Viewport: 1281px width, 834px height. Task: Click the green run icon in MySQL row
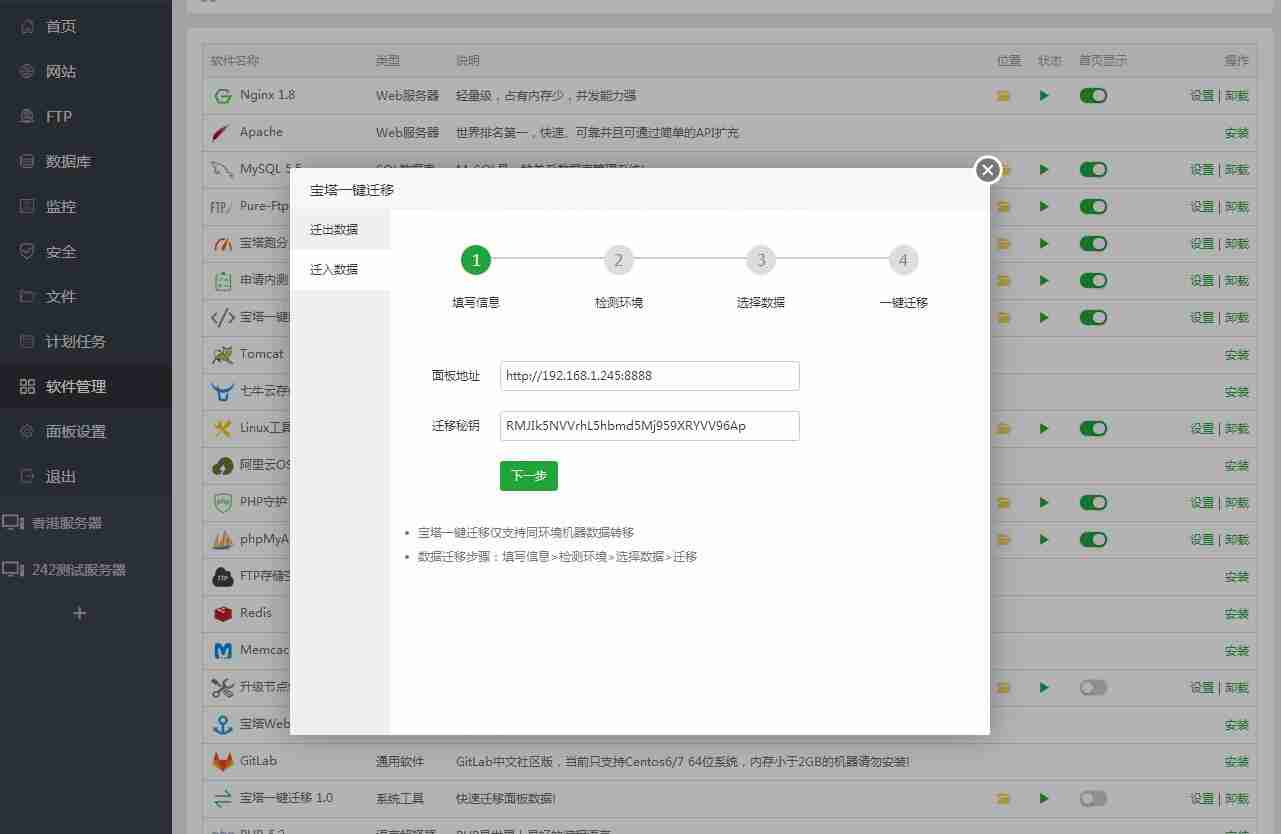(1044, 169)
